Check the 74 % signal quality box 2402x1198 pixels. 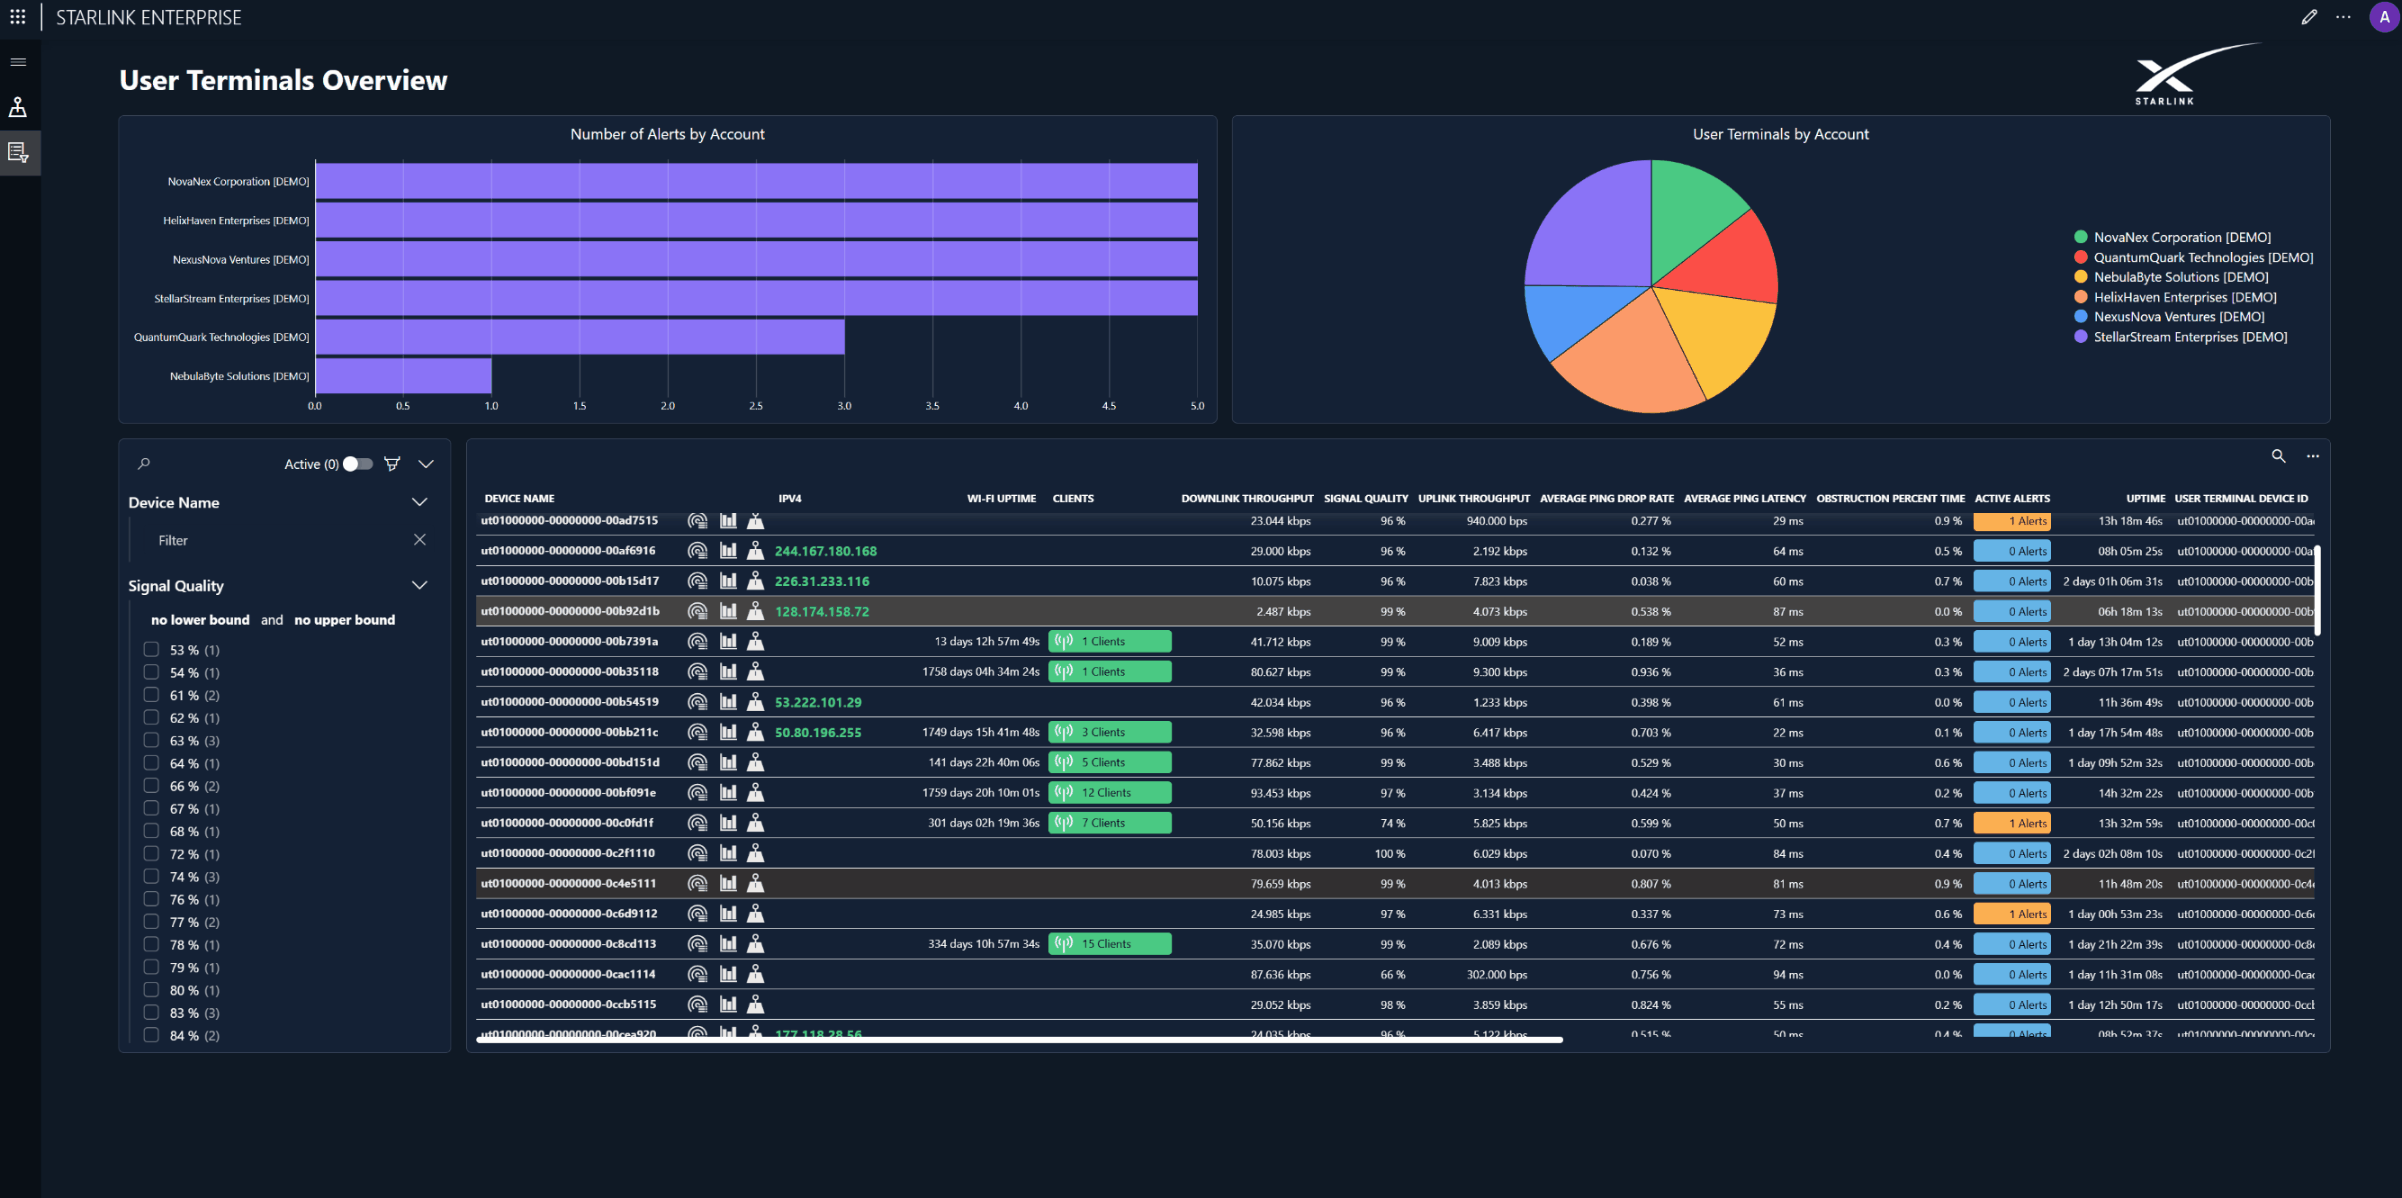coord(151,877)
